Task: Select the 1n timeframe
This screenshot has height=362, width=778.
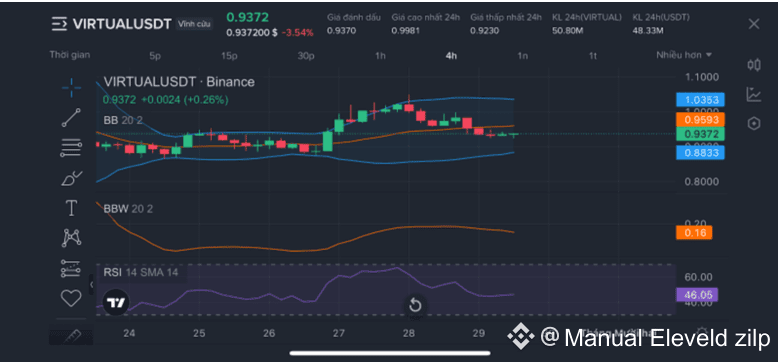Action: pyautogui.click(x=522, y=56)
